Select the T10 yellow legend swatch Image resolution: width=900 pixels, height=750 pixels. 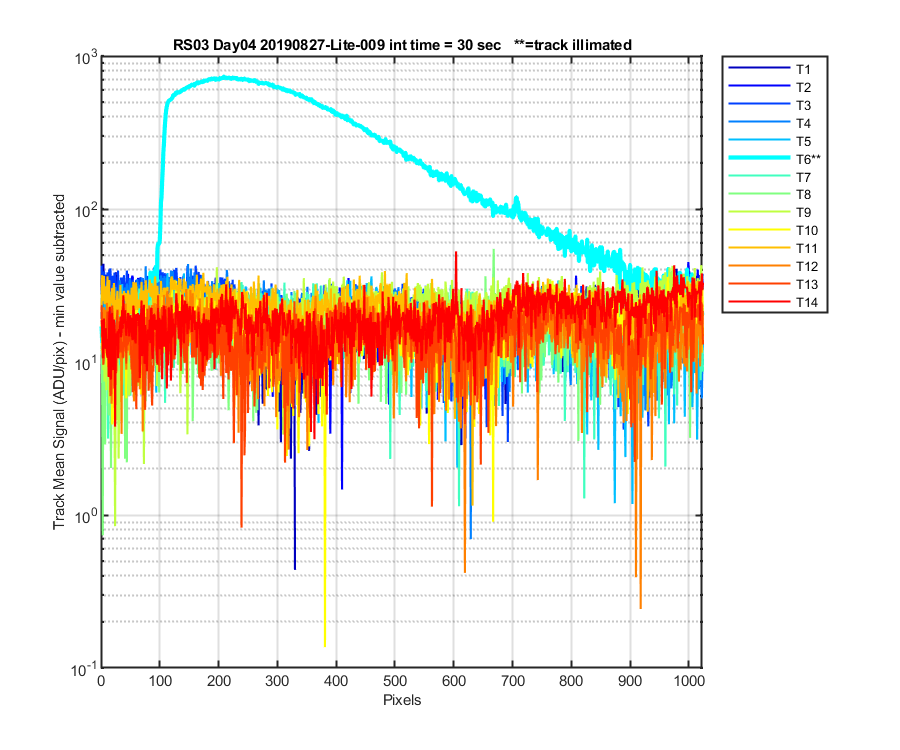tap(759, 230)
